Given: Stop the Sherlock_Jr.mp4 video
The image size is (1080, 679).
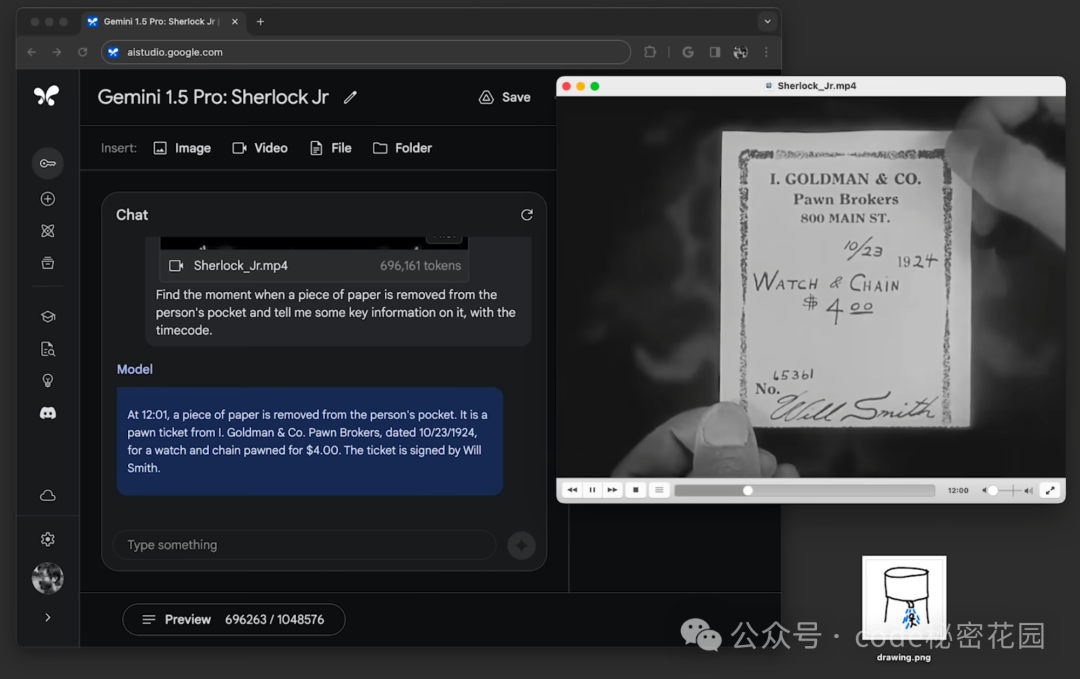Looking at the screenshot, I should click(x=636, y=490).
